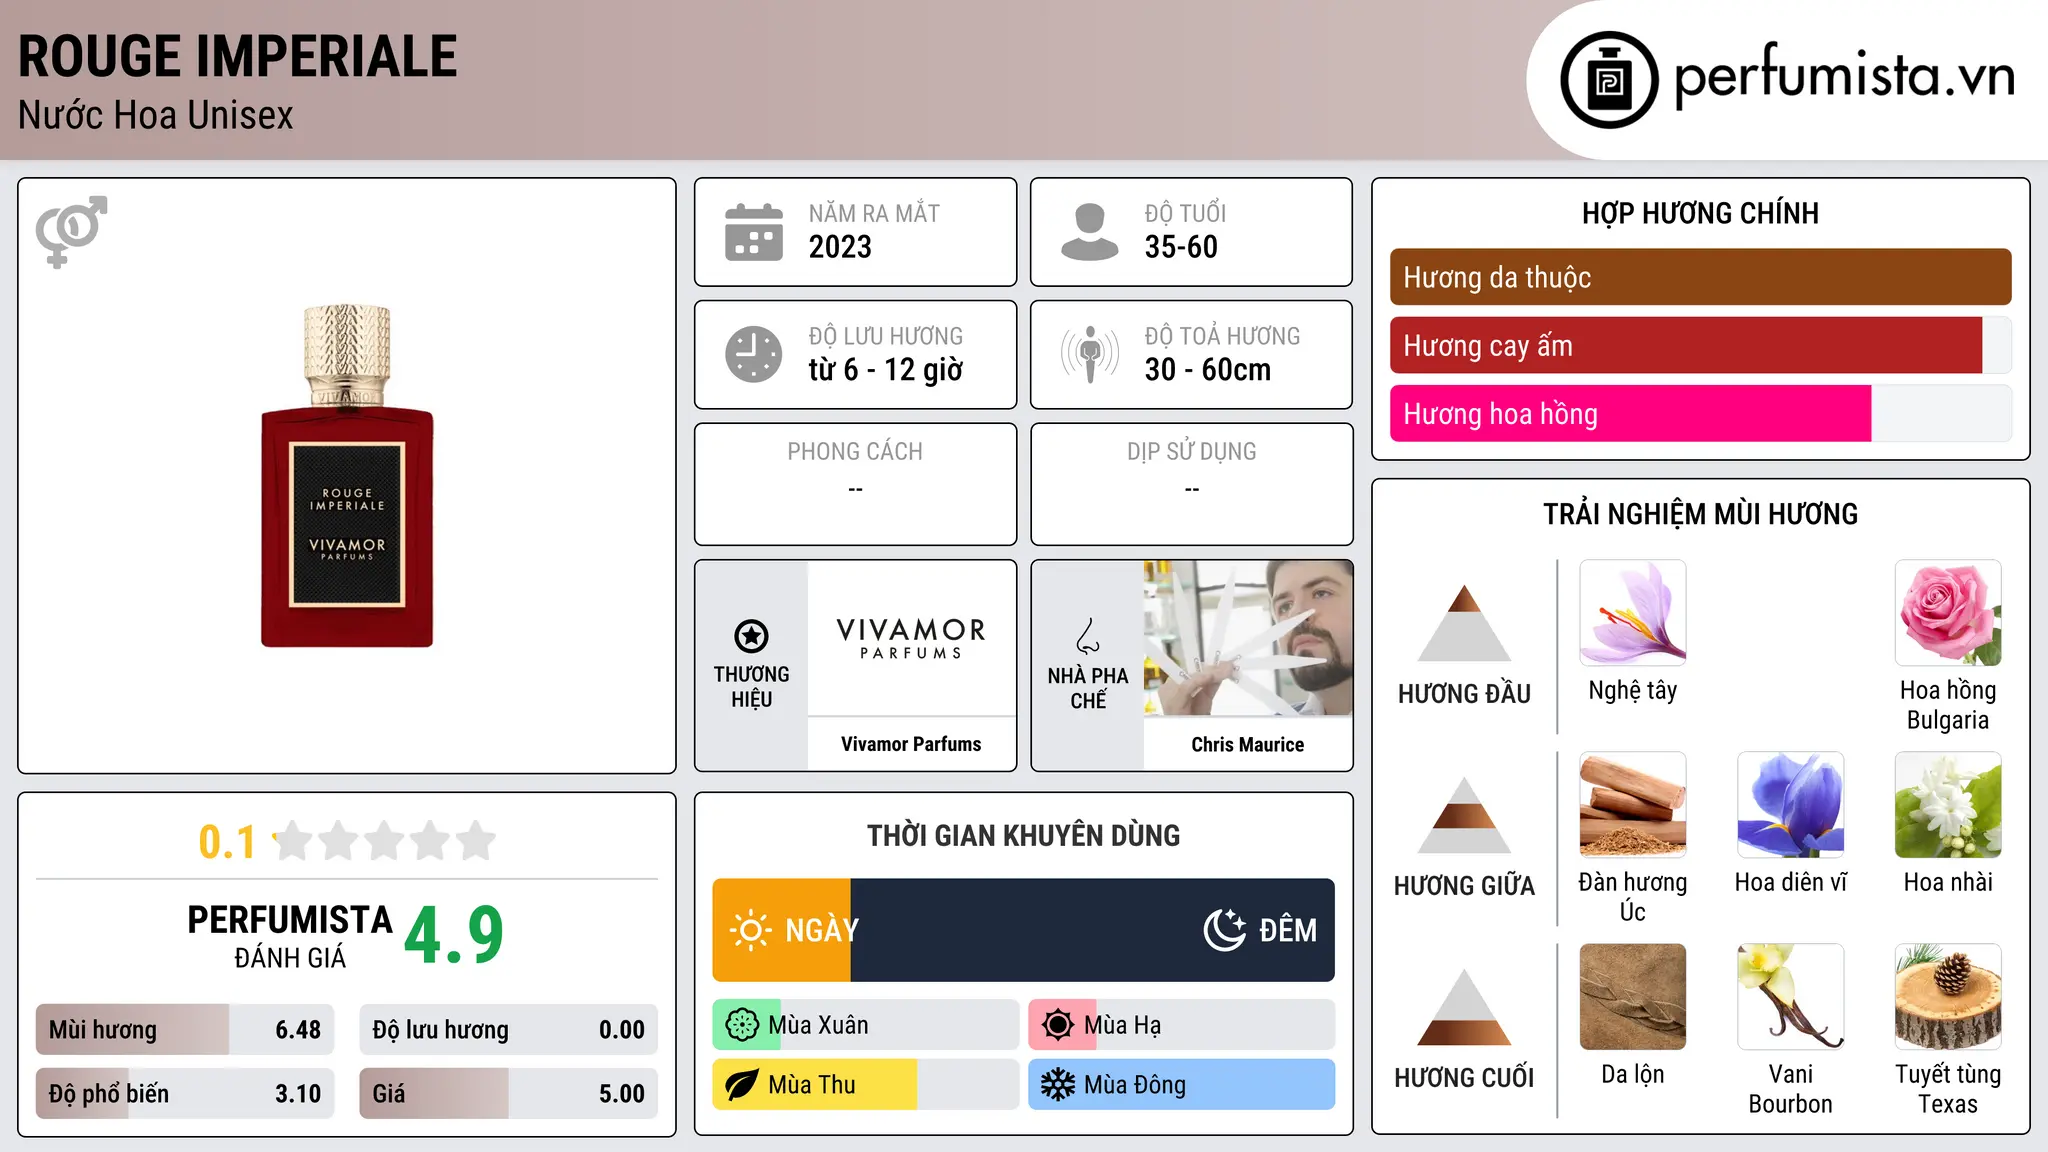The width and height of the screenshot is (2048, 1152).
Task: Click the Hoa hồng Bulgaria rose image
Action: (x=1948, y=613)
